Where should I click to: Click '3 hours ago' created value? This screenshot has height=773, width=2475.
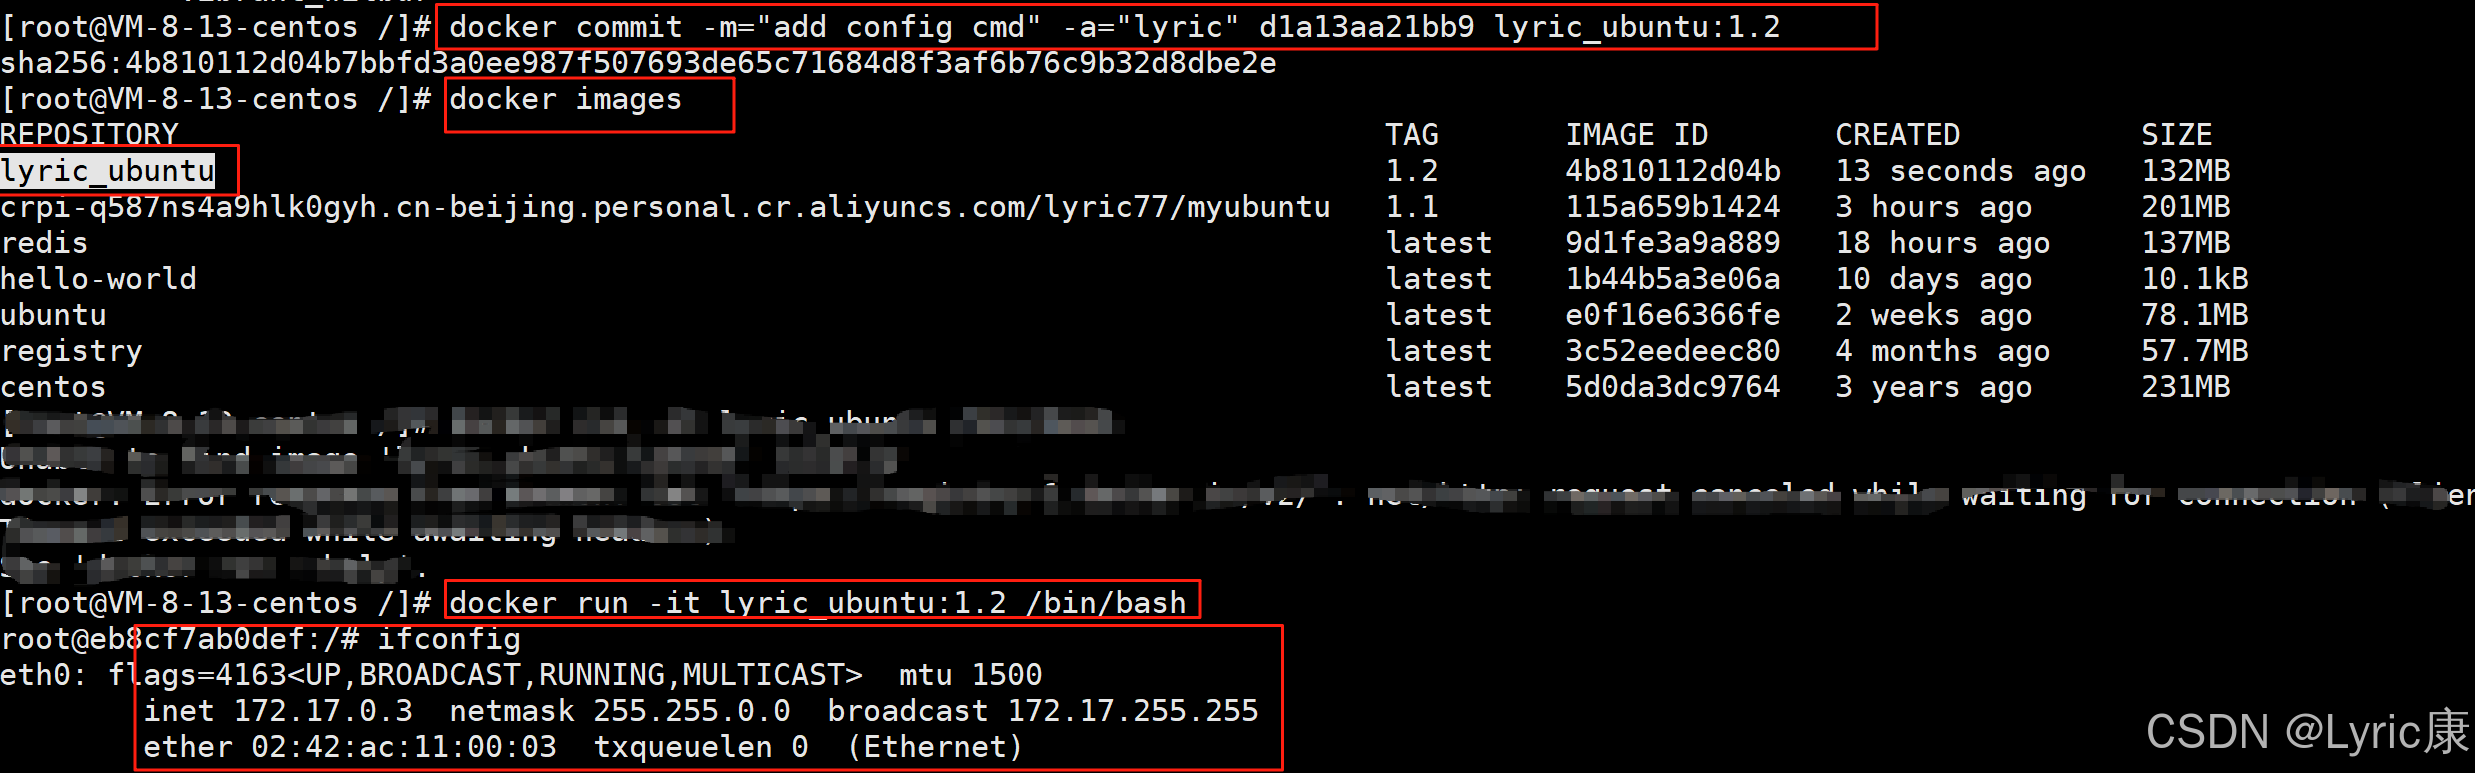[x=1933, y=207]
